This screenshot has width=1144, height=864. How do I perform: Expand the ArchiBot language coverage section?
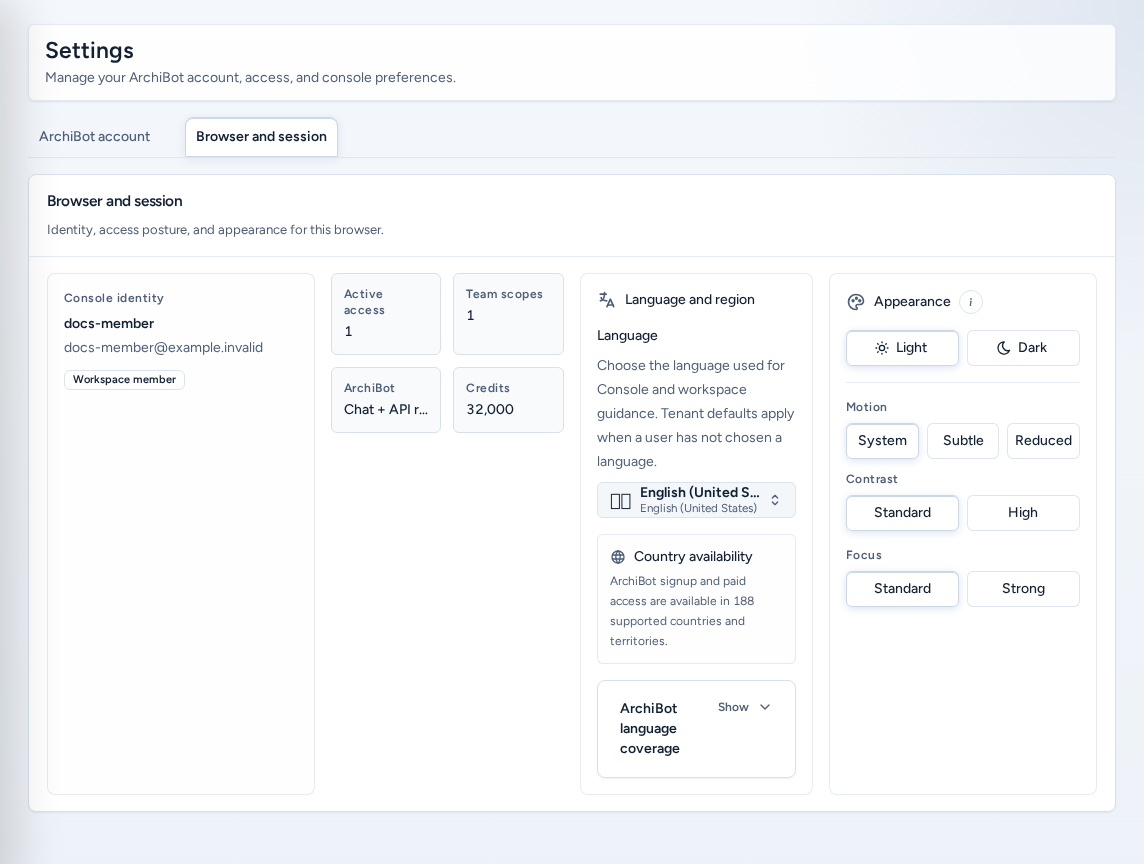click(696, 728)
